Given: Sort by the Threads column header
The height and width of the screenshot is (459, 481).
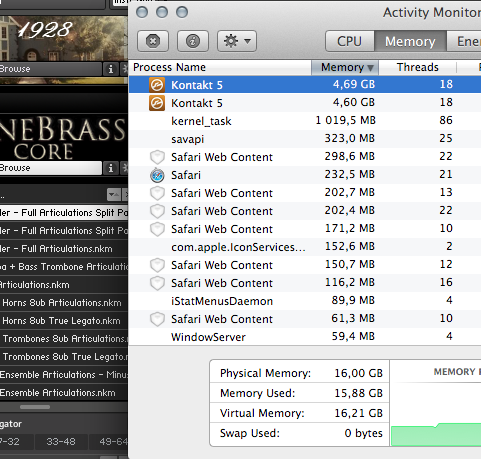Looking at the screenshot, I should pyautogui.click(x=417, y=67).
